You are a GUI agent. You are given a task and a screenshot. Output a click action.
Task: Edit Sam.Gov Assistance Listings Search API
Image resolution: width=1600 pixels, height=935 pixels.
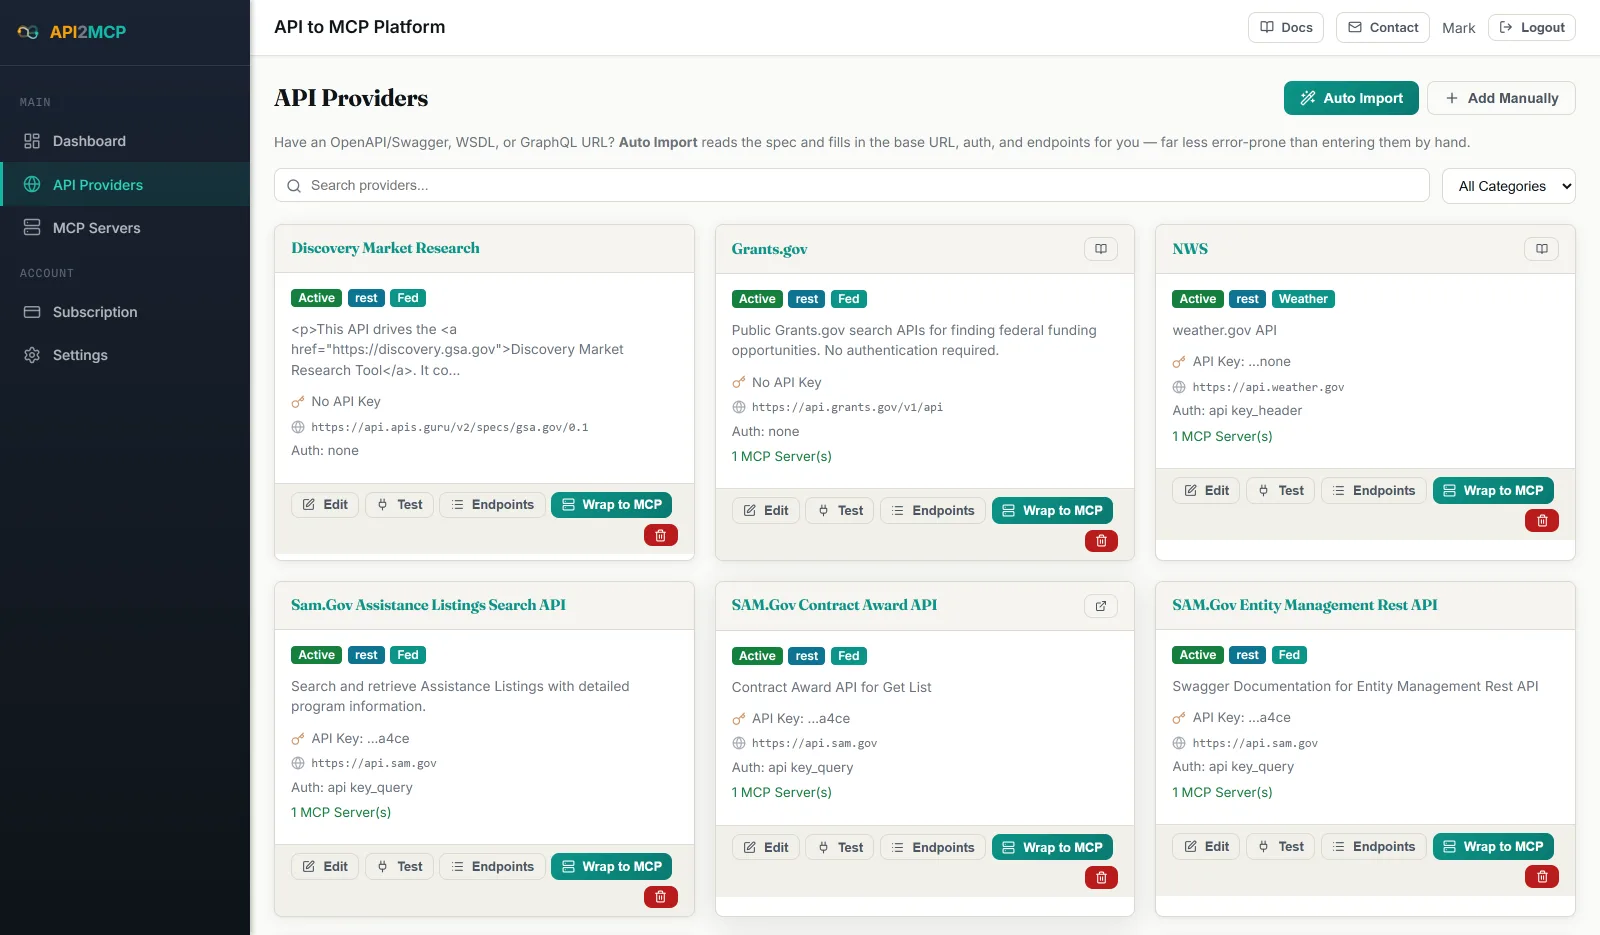click(x=325, y=867)
